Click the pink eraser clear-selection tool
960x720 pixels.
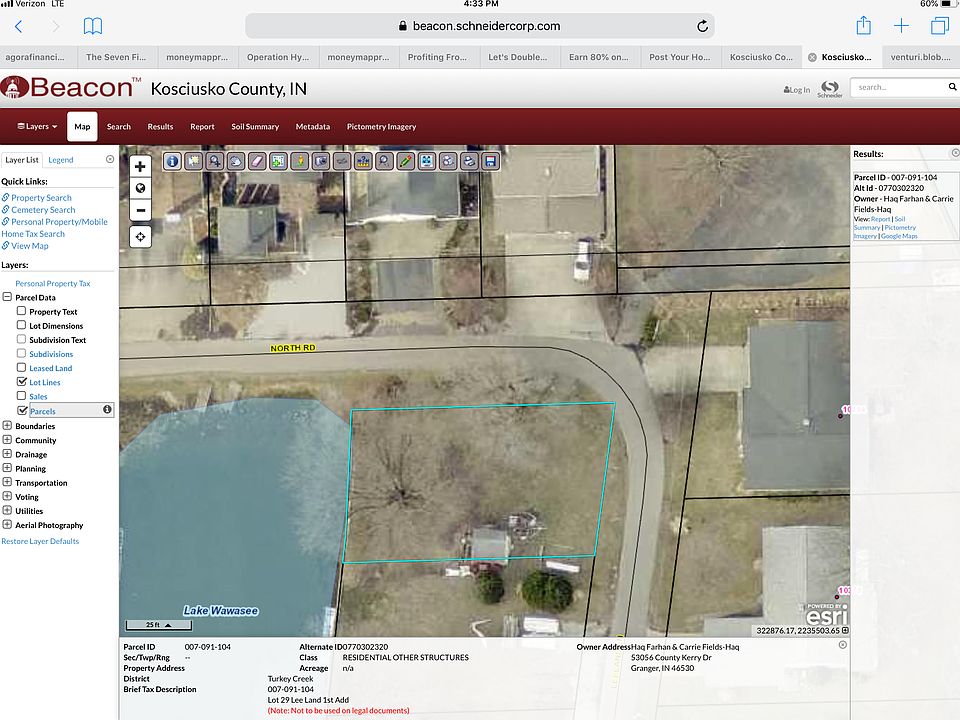tap(257, 161)
